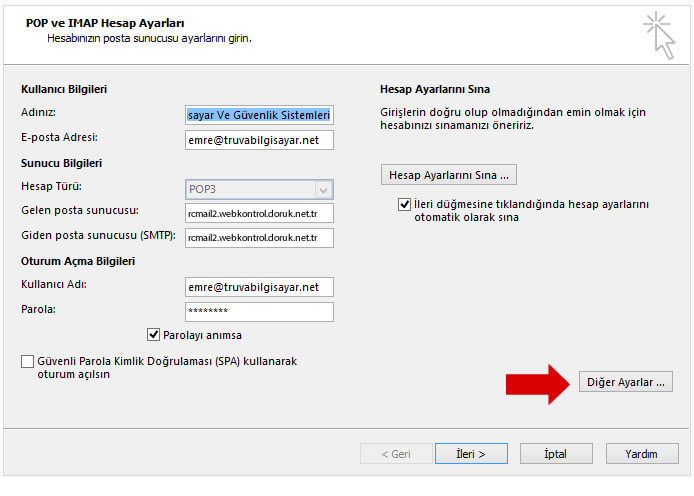The image size is (694, 496).
Task: Expand the Hesap Türü POP3 dropdown arrow
Action: 324,190
